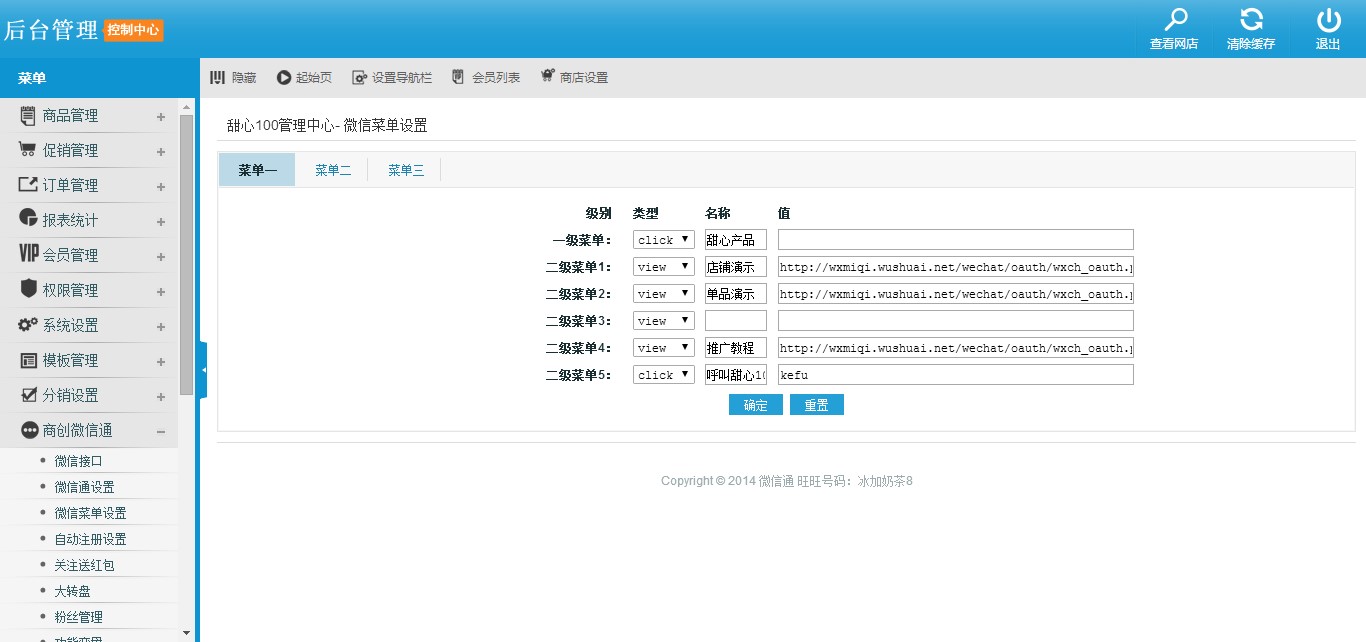Click the 商店设置 cart icon
Screen dimensions: 1366x642
(x=547, y=76)
